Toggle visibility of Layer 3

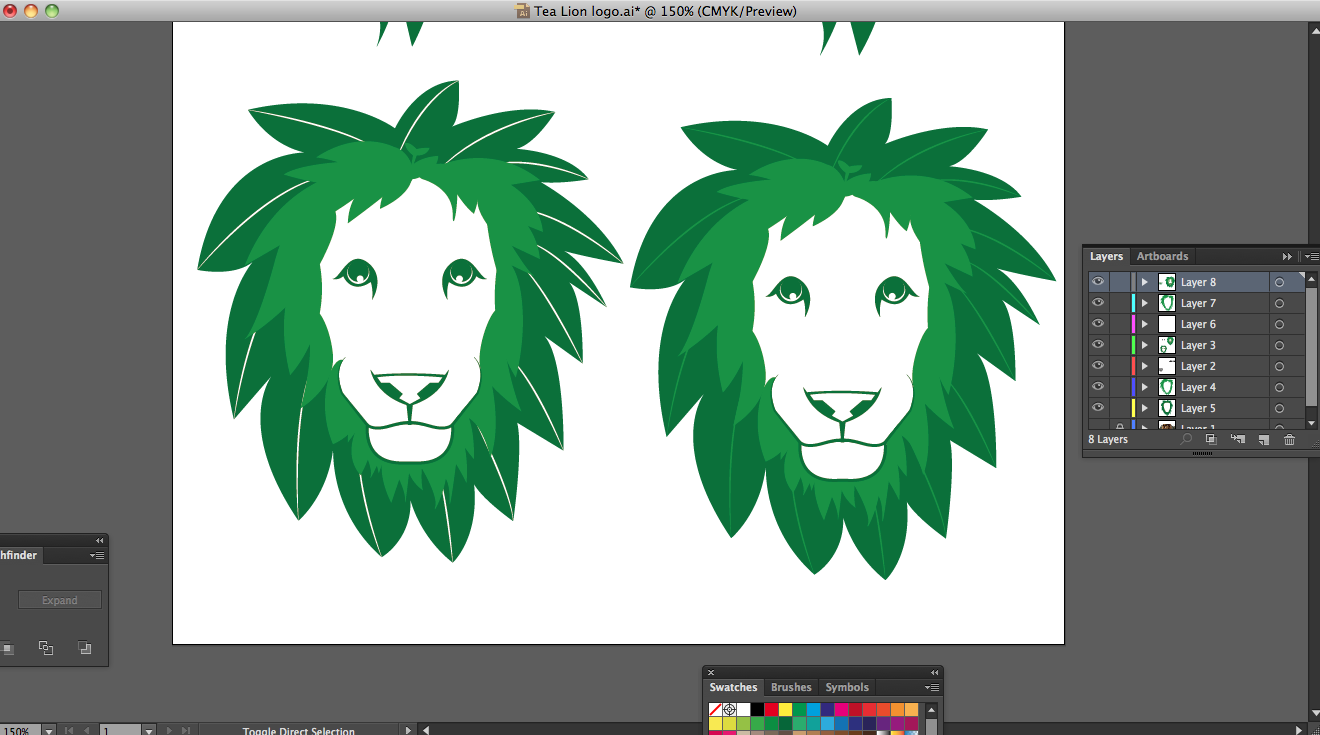click(1098, 345)
